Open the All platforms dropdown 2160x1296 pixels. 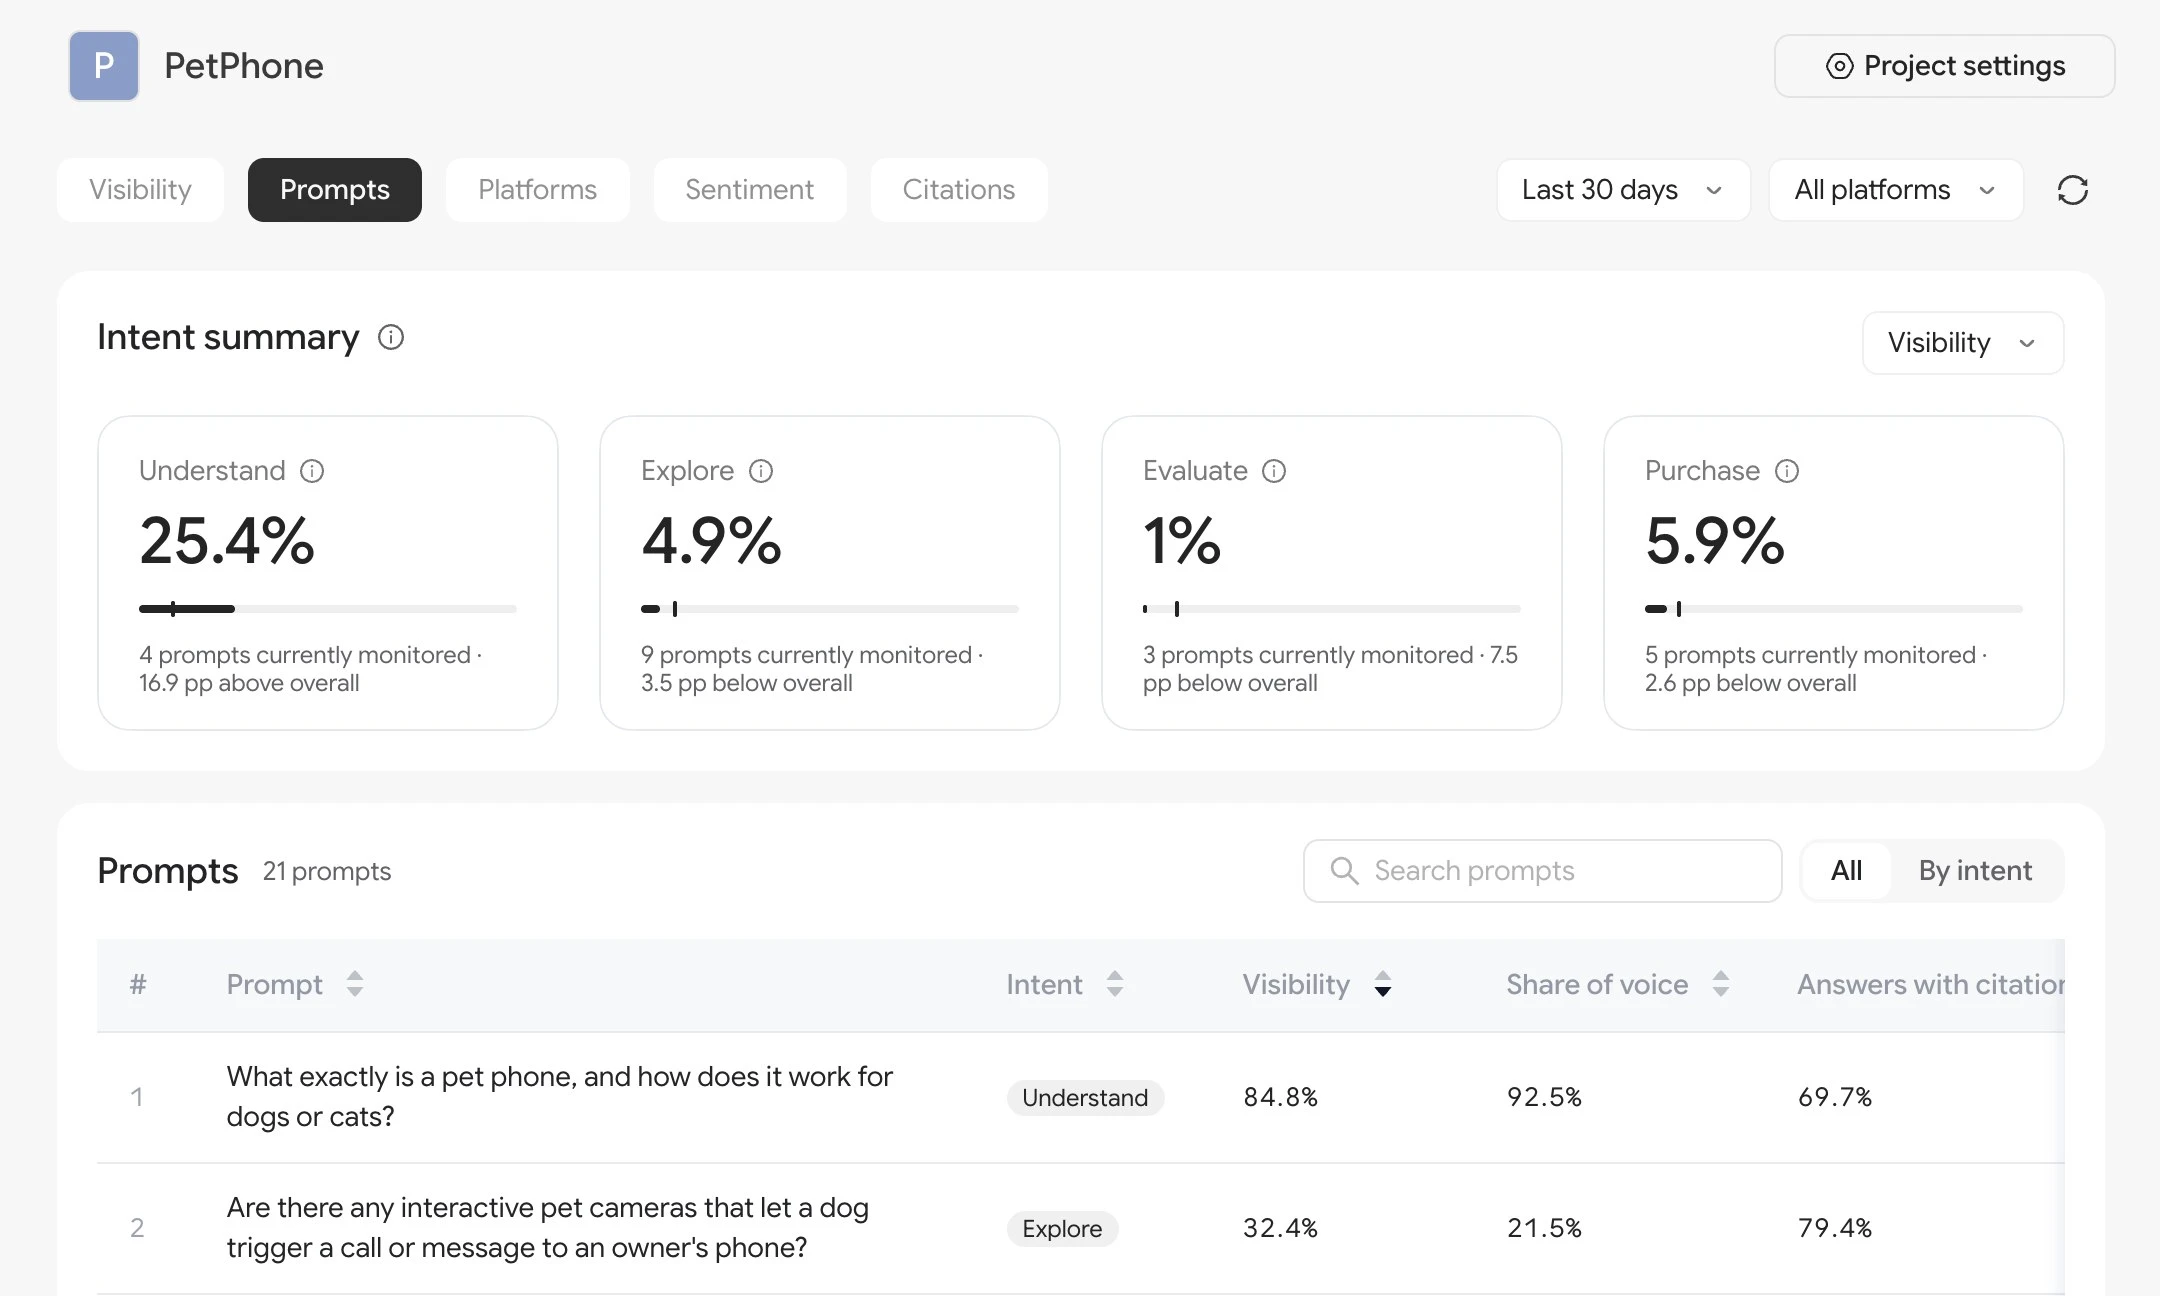click(1896, 190)
